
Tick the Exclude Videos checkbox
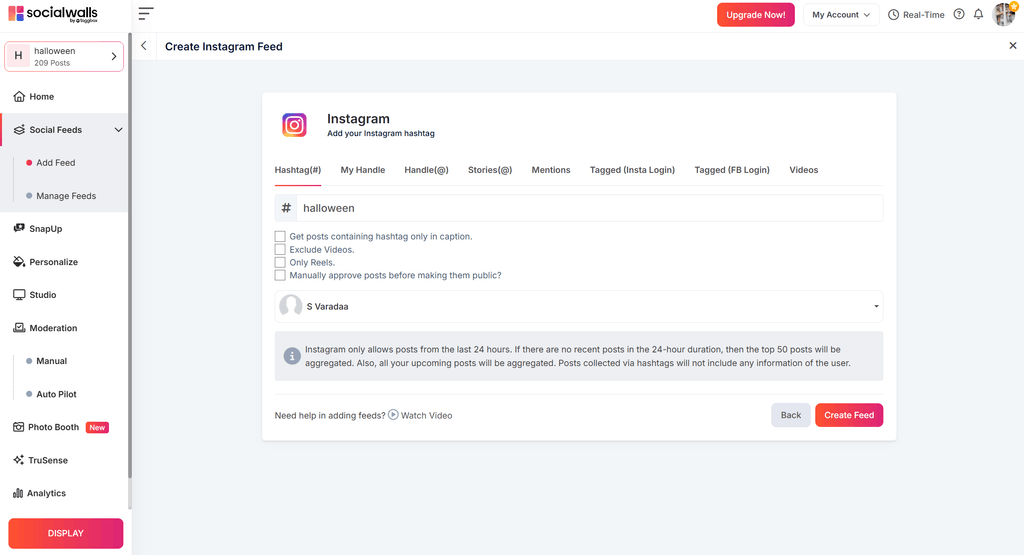[280, 249]
